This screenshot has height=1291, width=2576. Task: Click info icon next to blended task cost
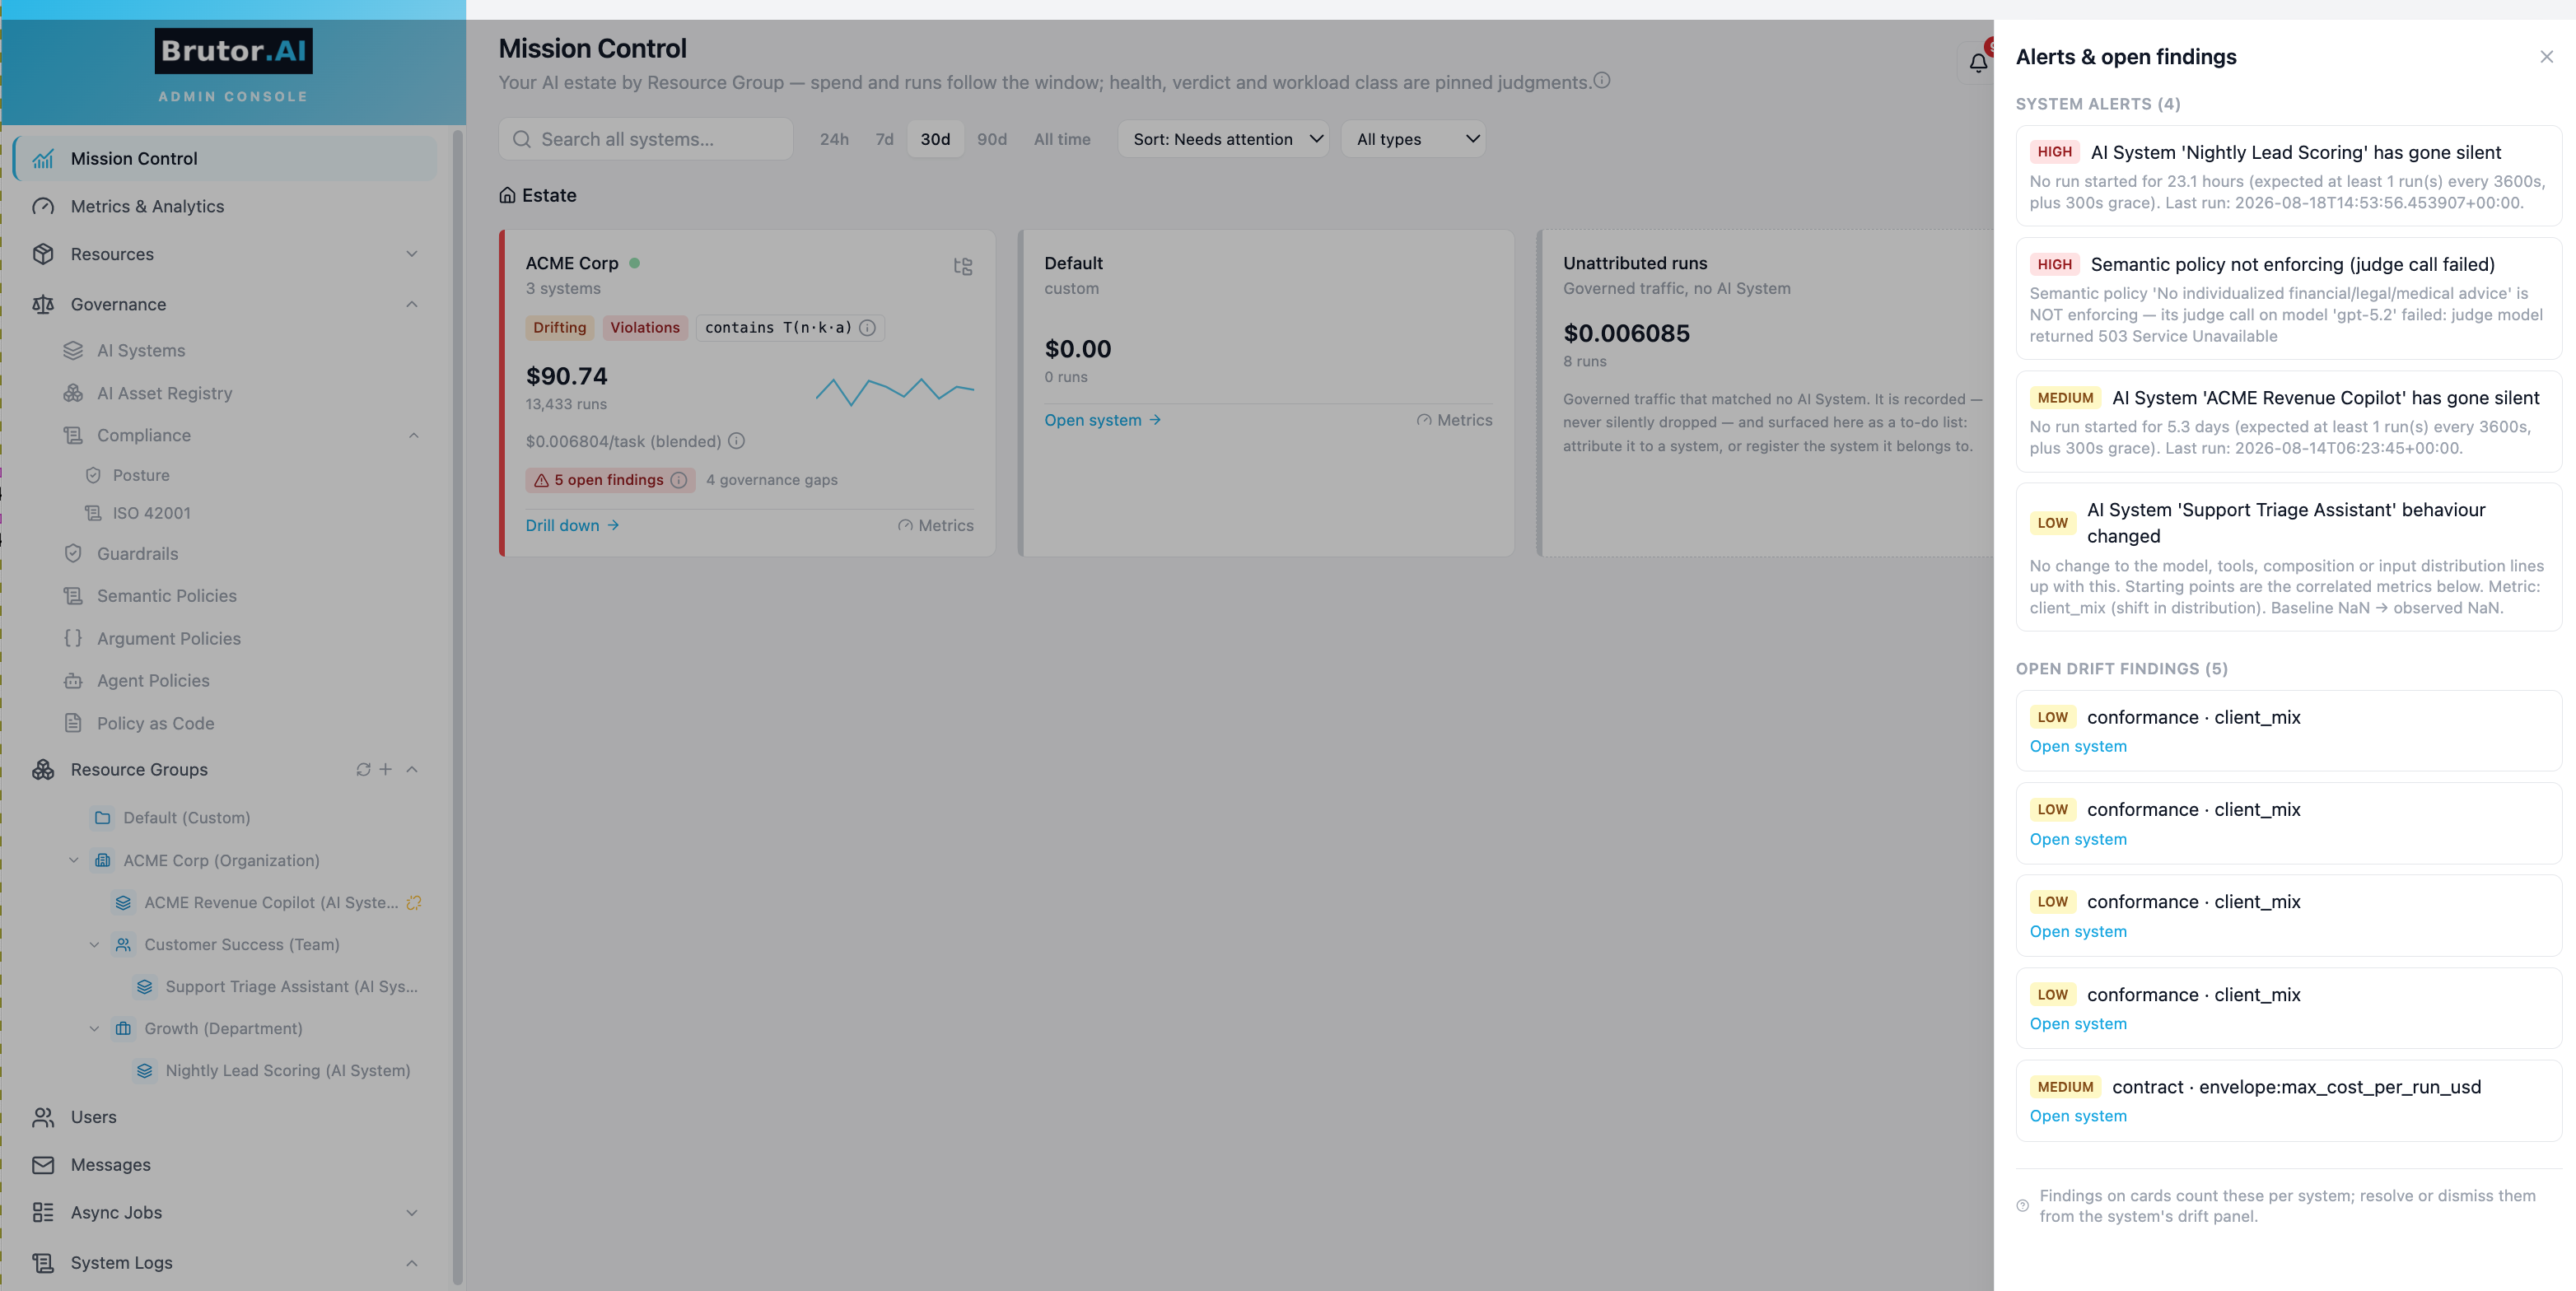pyautogui.click(x=737, y=441)
